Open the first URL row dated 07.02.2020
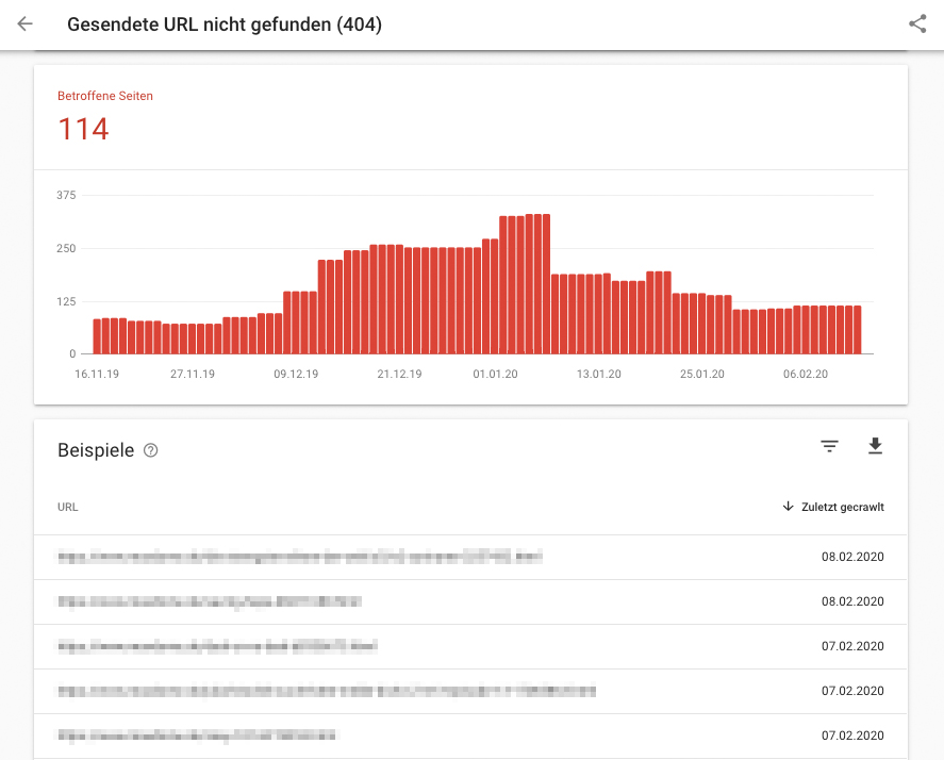This screenshot has width=944, height=760. coord(470,646)
